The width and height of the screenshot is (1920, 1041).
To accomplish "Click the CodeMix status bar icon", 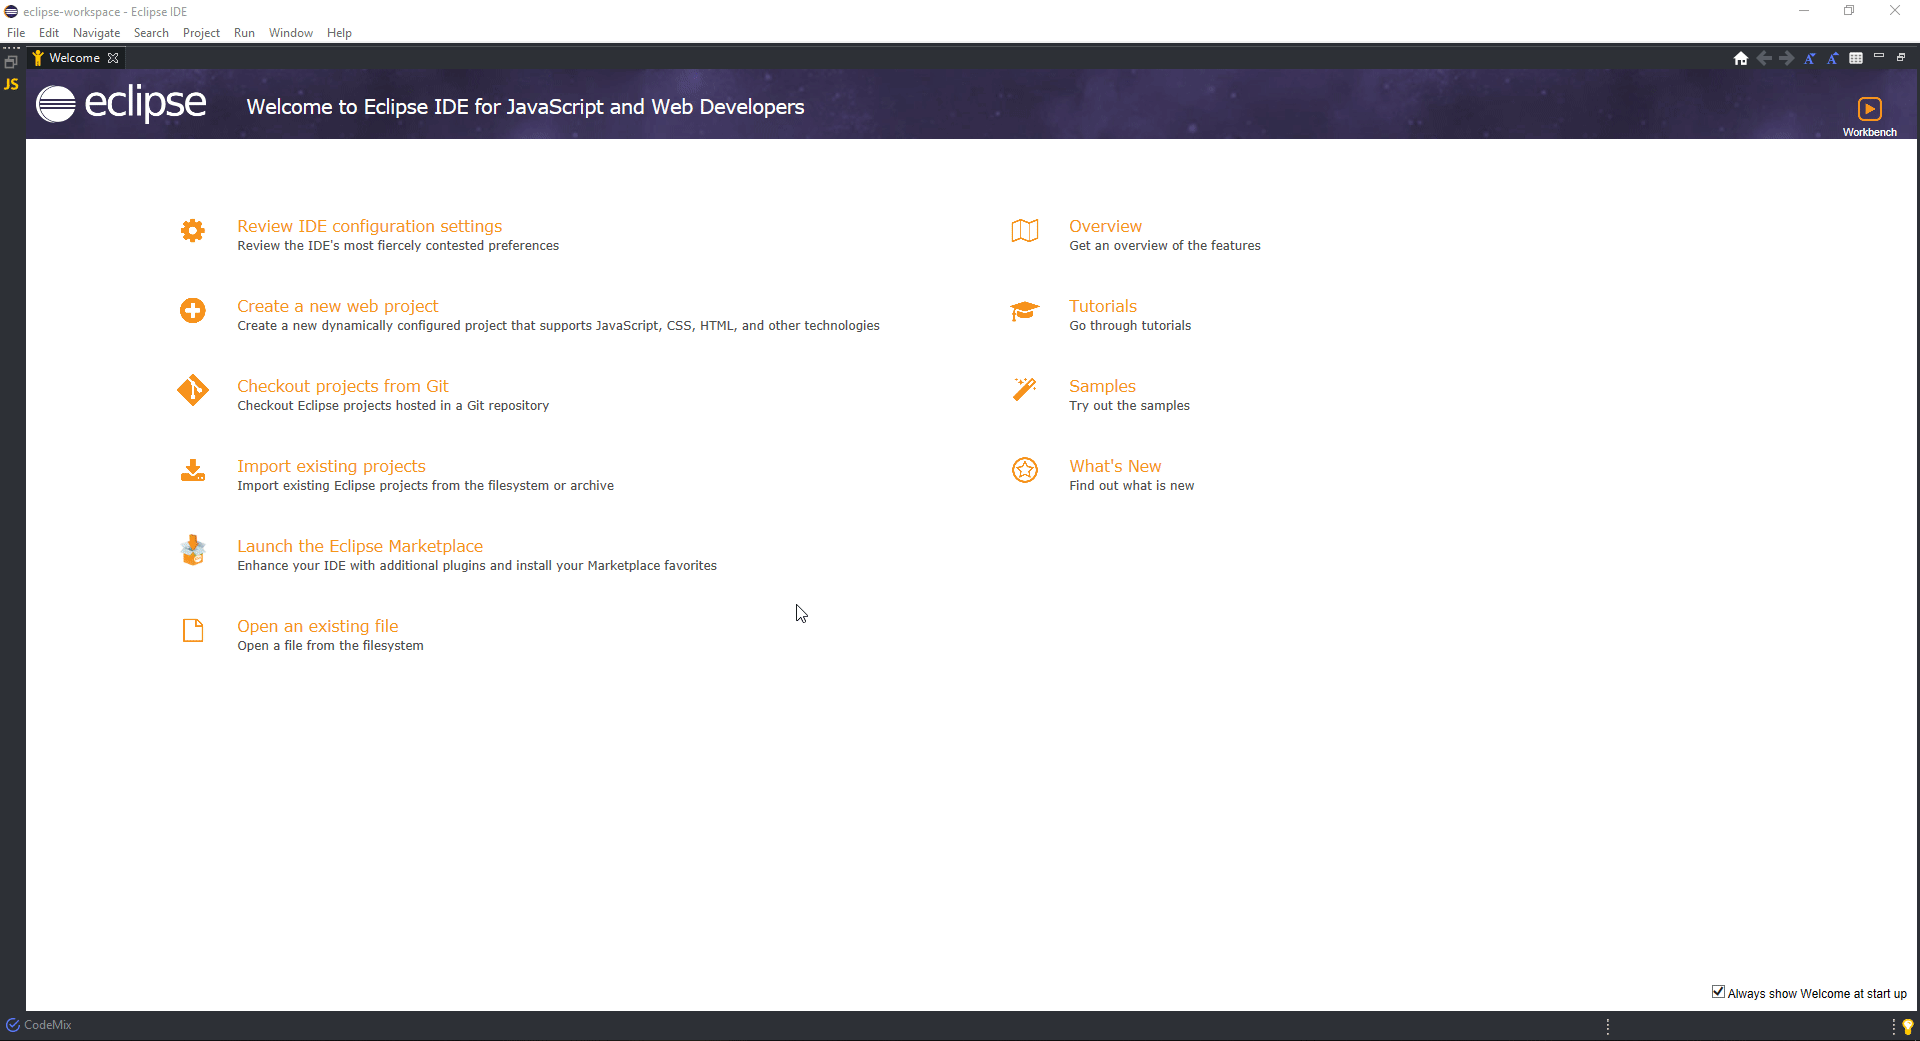I will pyautogui.click(x=13, y=1025).
